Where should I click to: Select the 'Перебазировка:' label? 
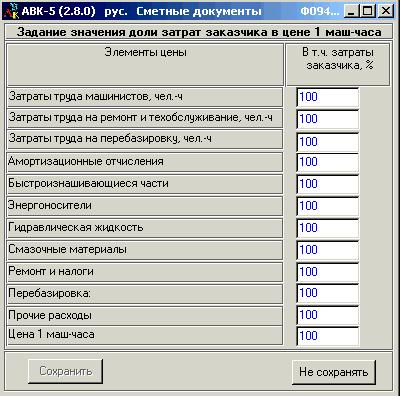145,294
